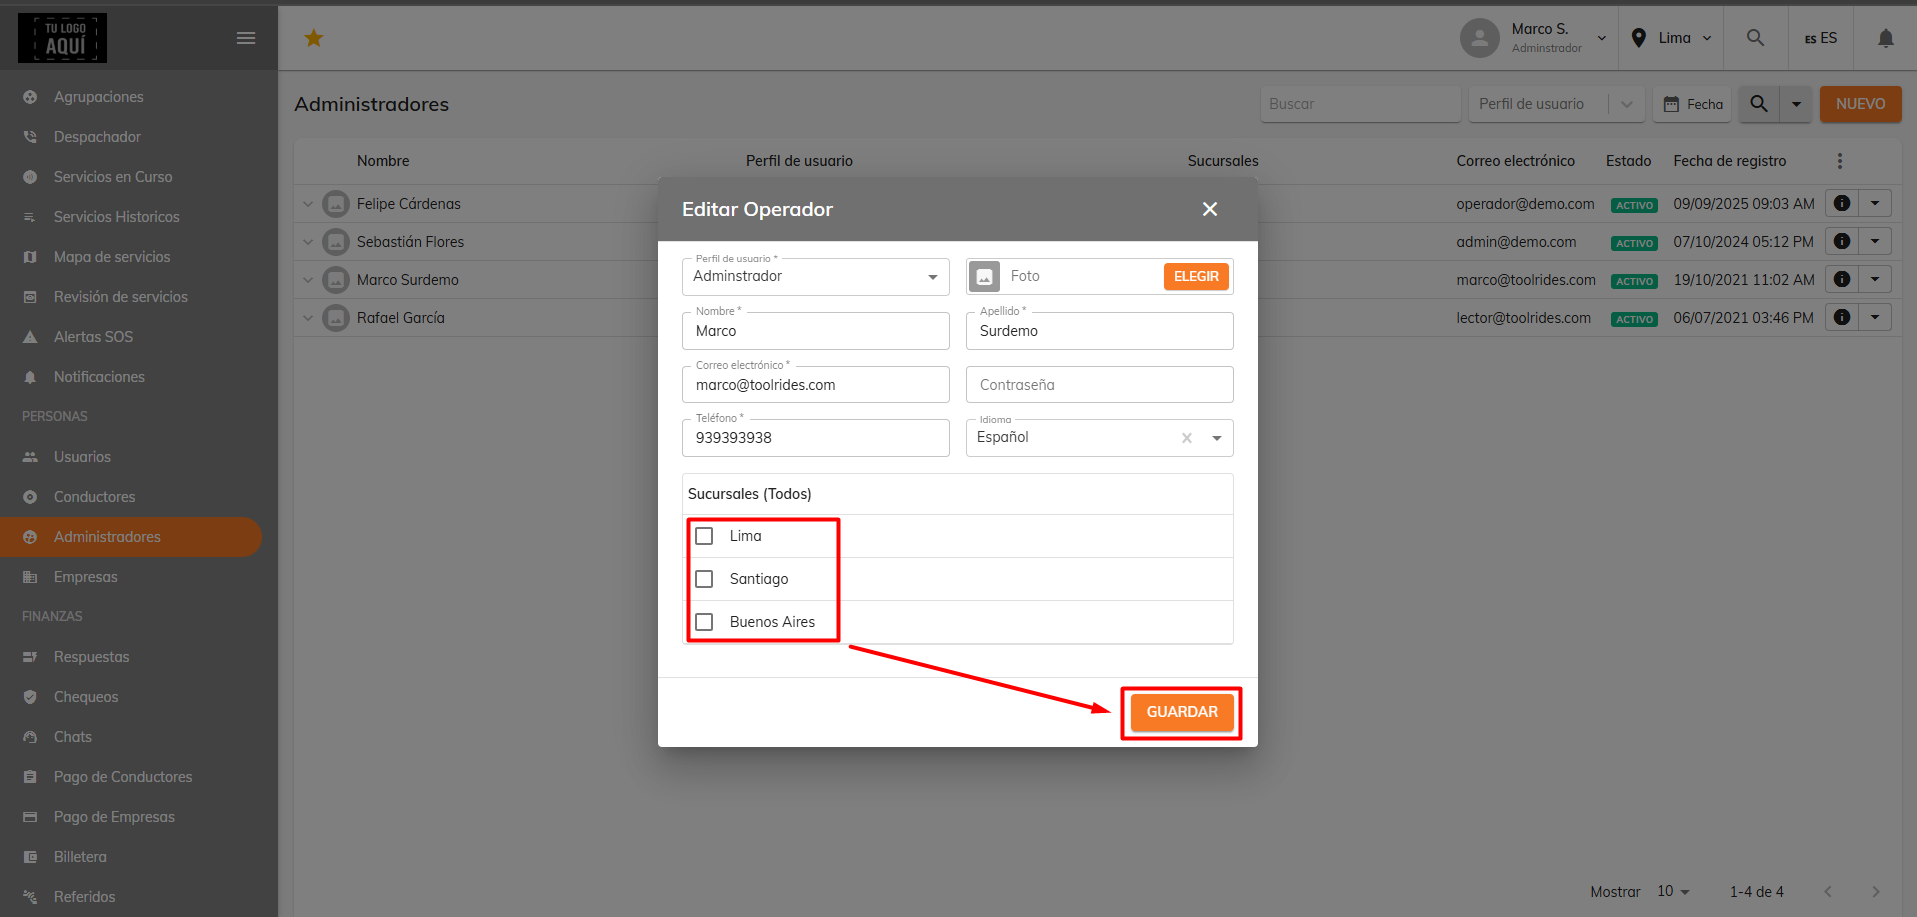Open Agrupaciones in the sidebar
Image resolution: width=1917 pixels, height=917 pixels.
[99, 97]
